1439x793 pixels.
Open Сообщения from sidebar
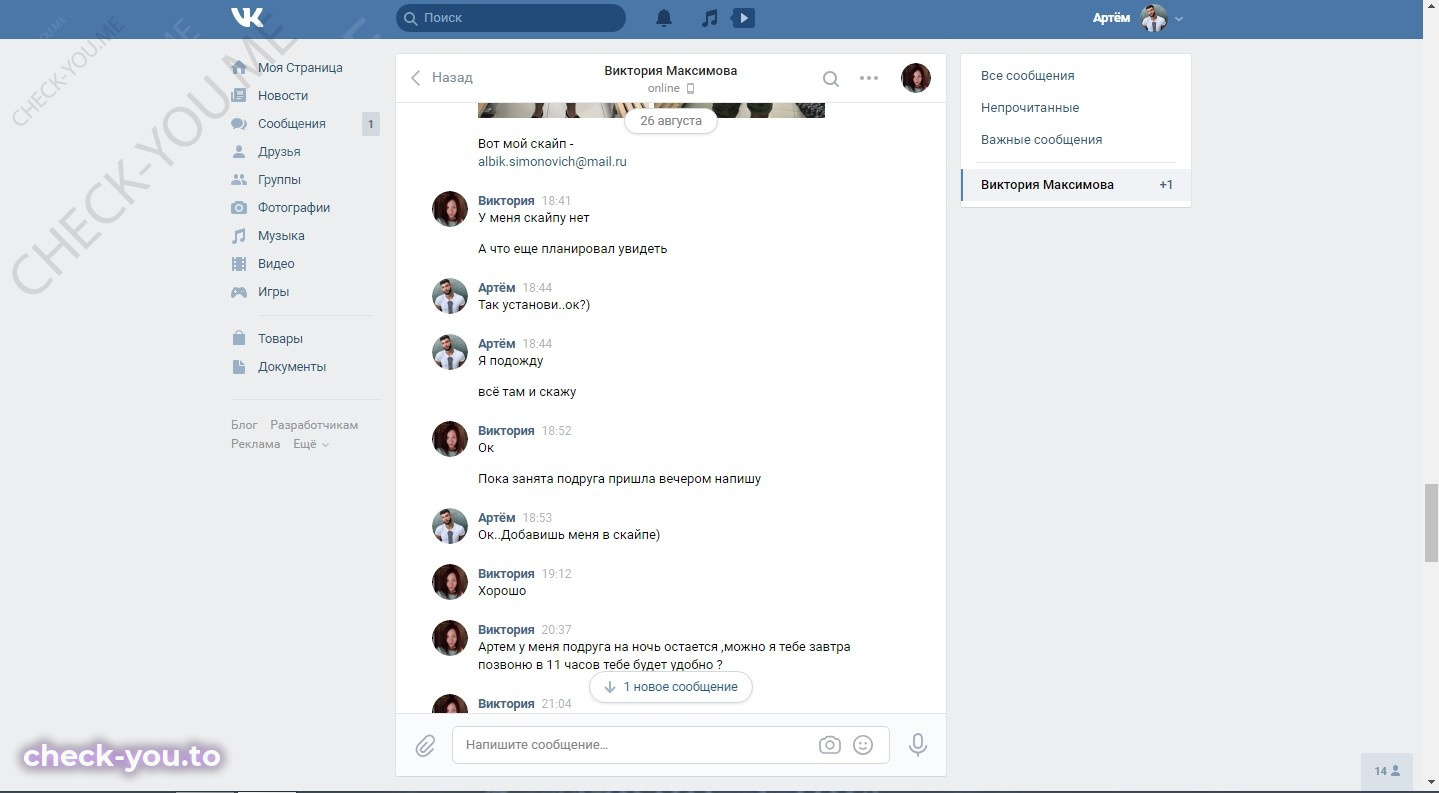pos(292,124)
